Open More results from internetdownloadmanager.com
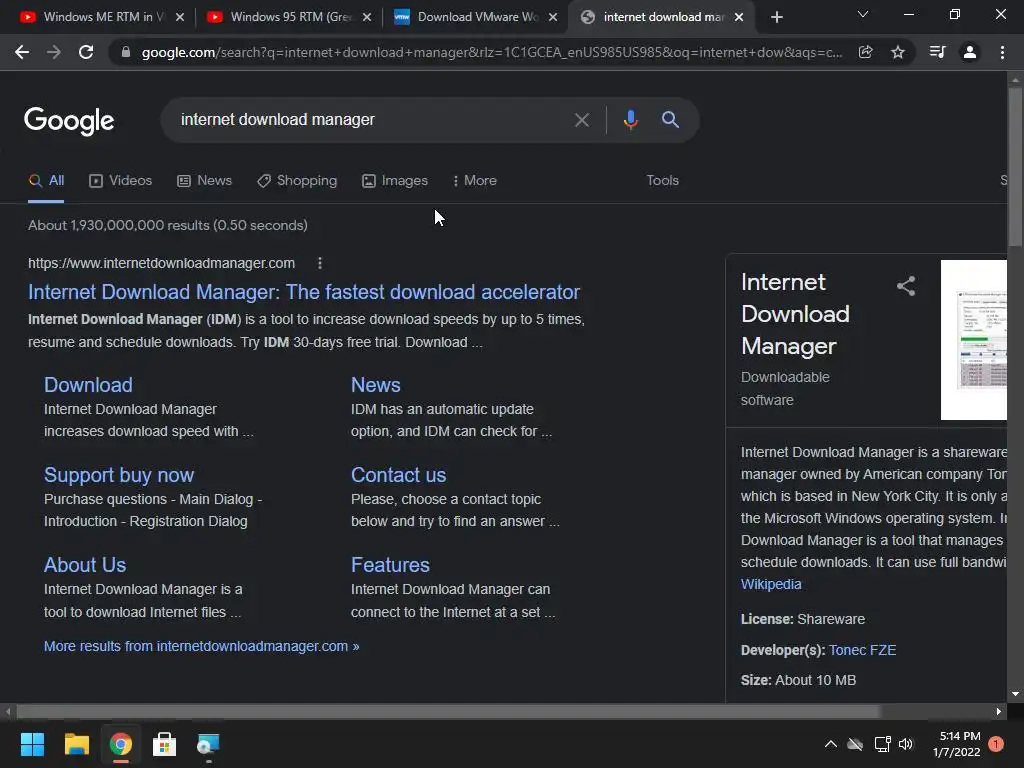 201,646
